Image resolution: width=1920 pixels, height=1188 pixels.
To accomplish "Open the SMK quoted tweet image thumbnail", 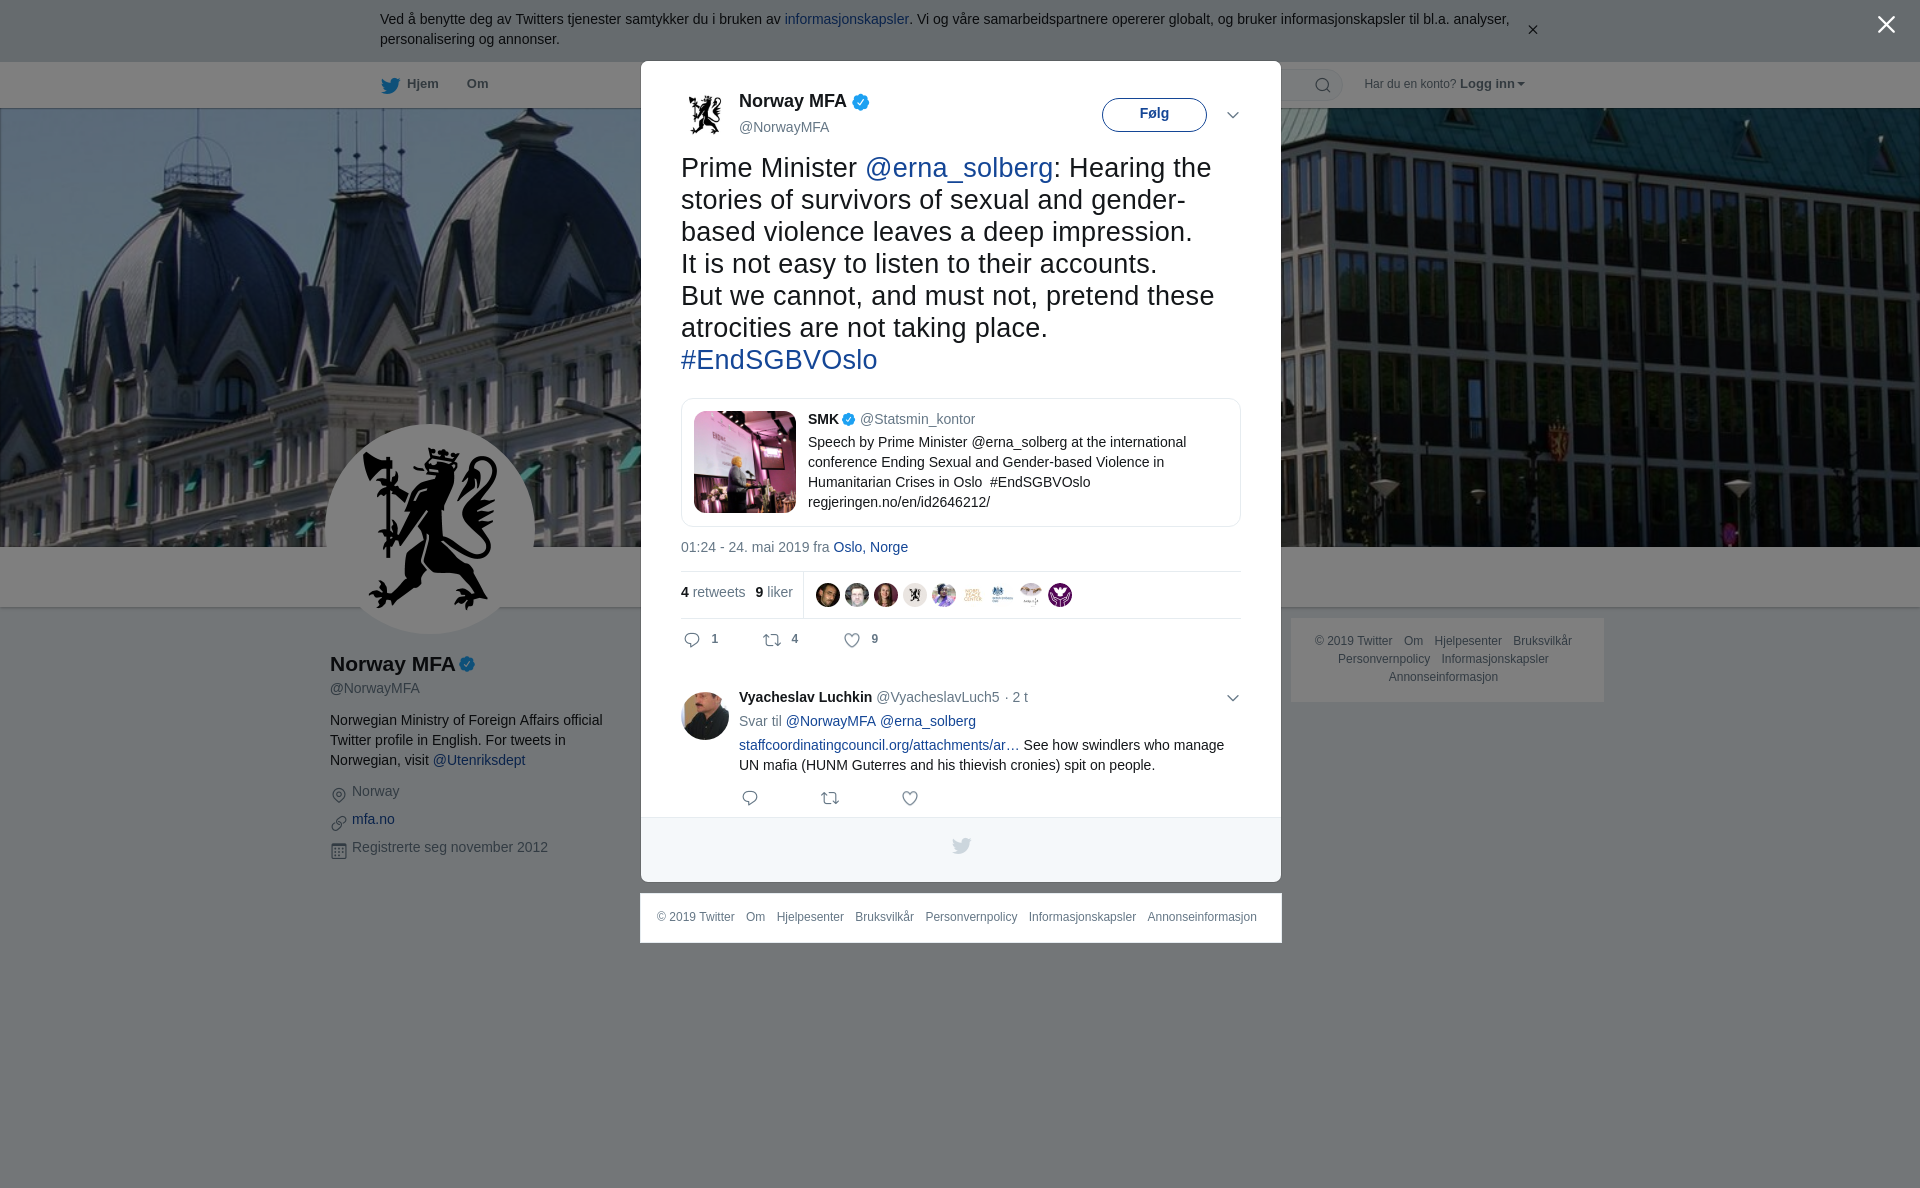I will (x=745, y=462).
